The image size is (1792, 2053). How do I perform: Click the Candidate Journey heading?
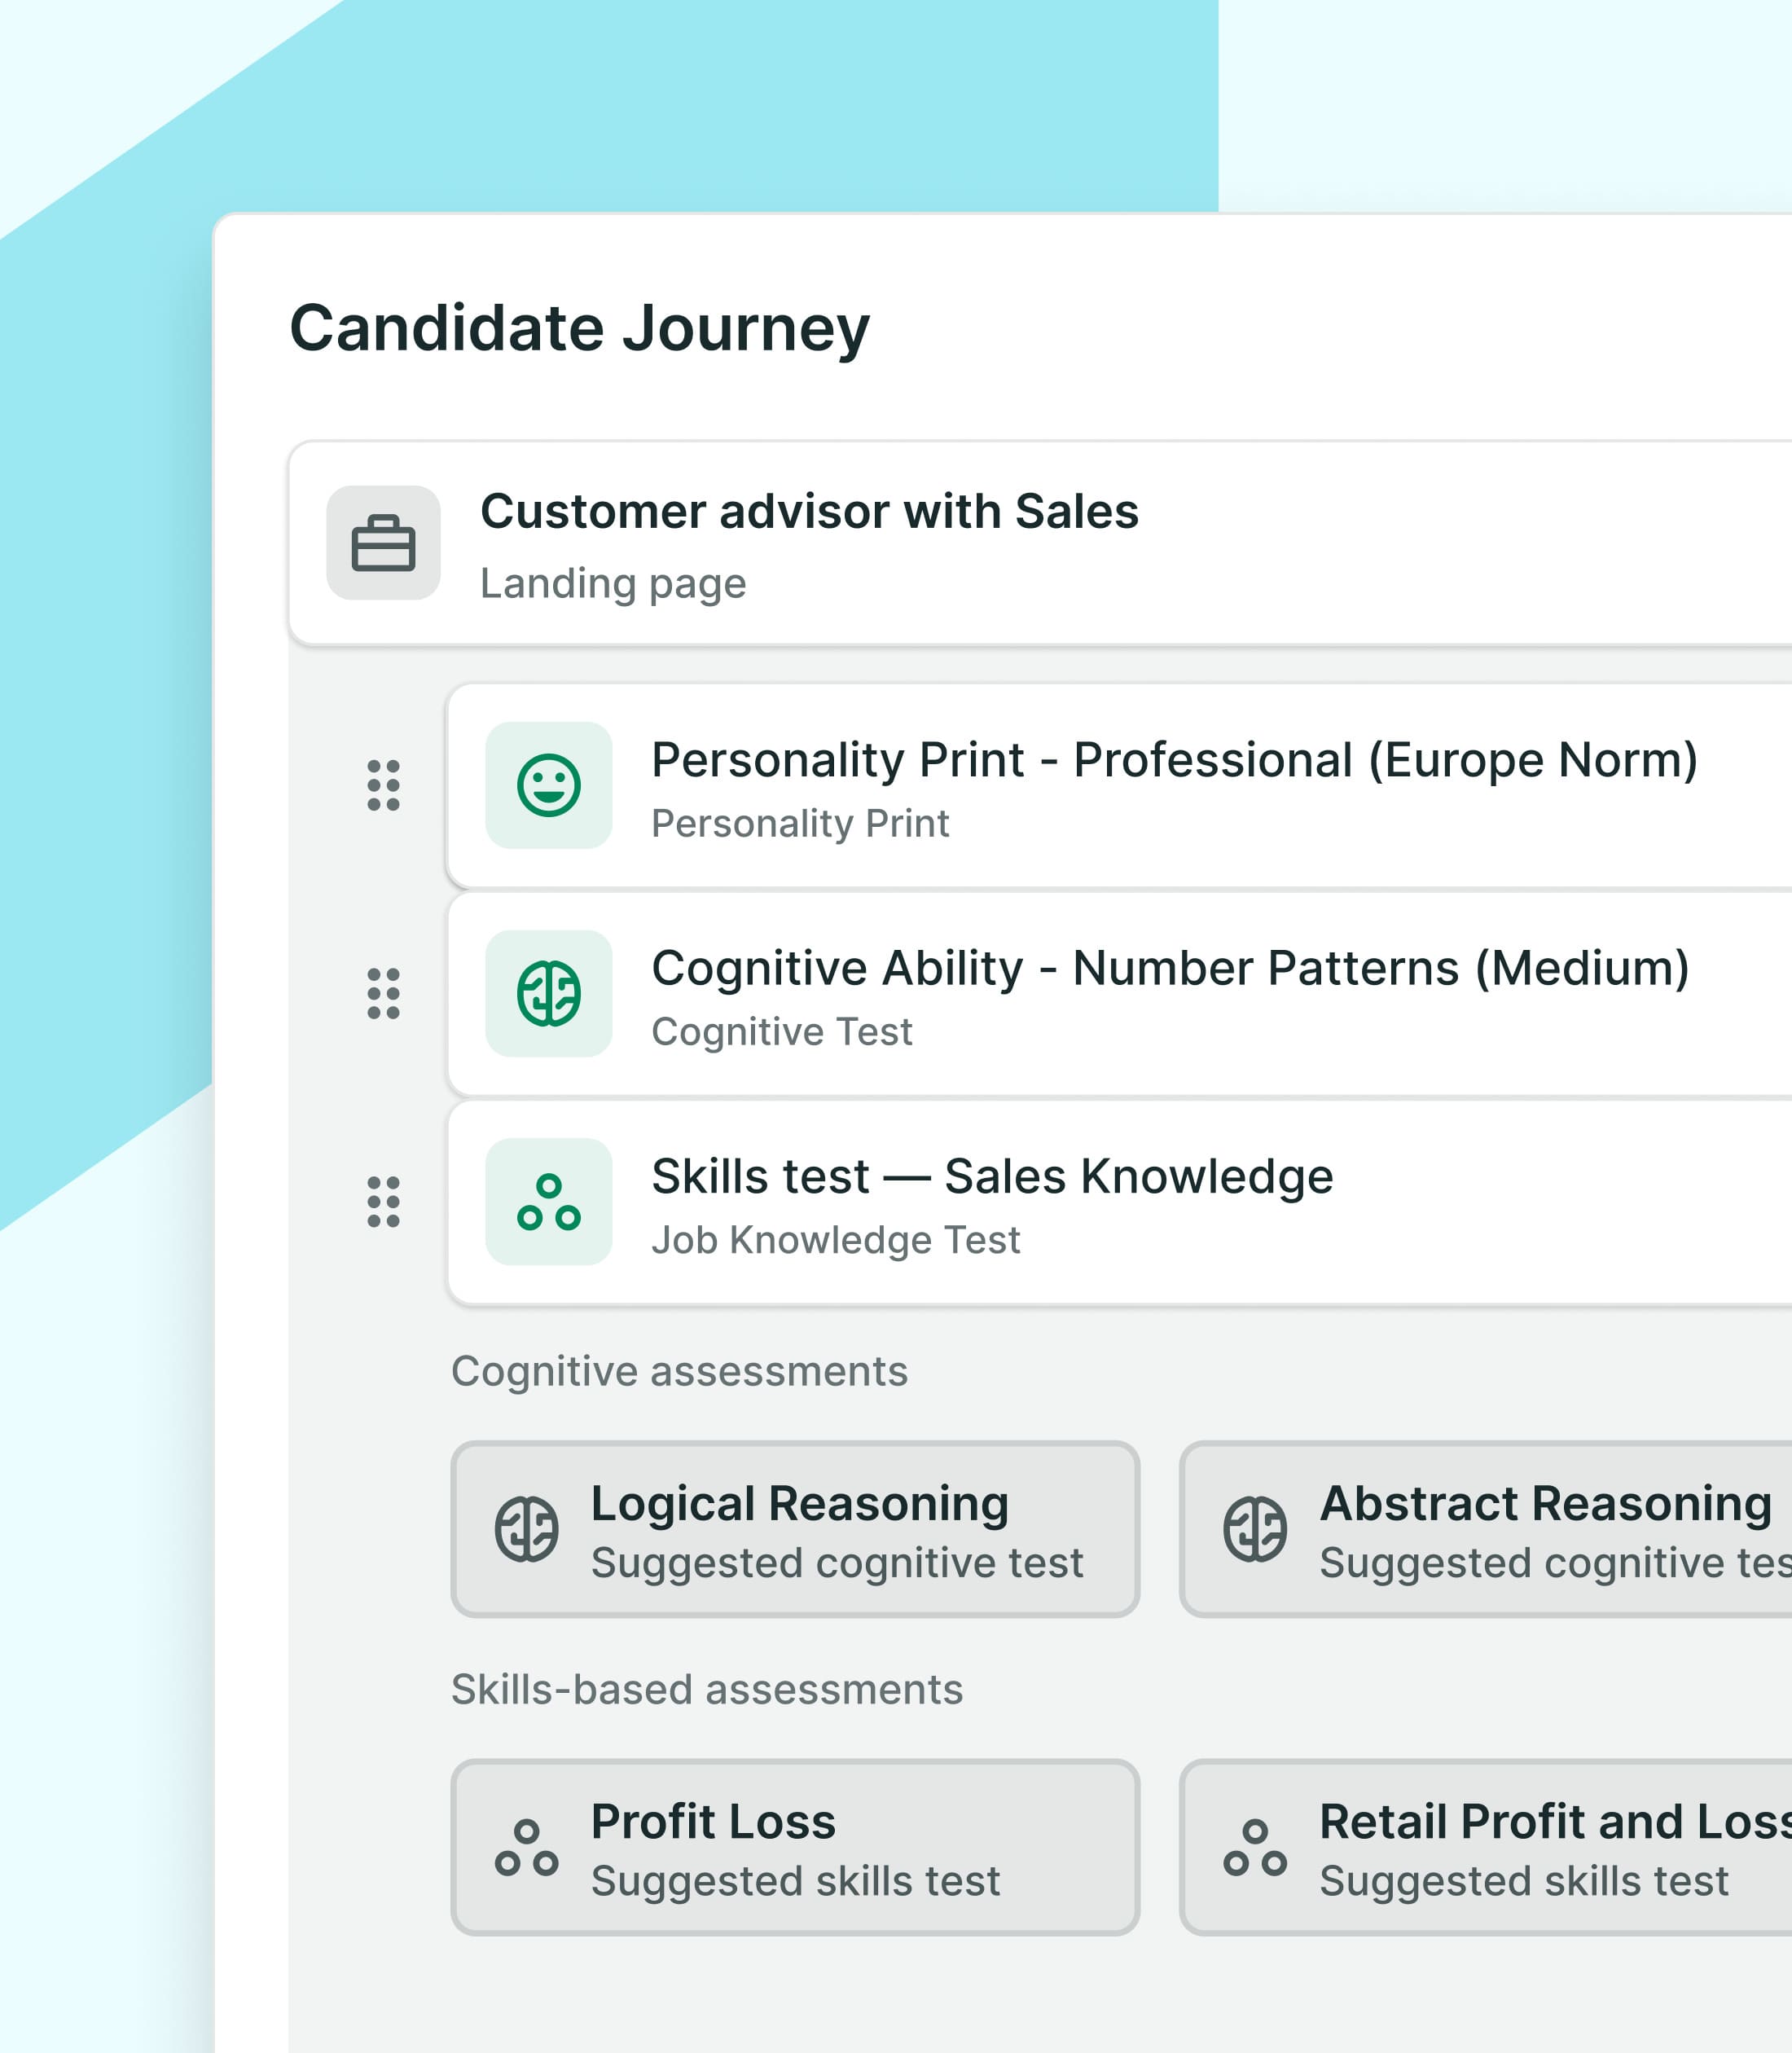point(579,328)
